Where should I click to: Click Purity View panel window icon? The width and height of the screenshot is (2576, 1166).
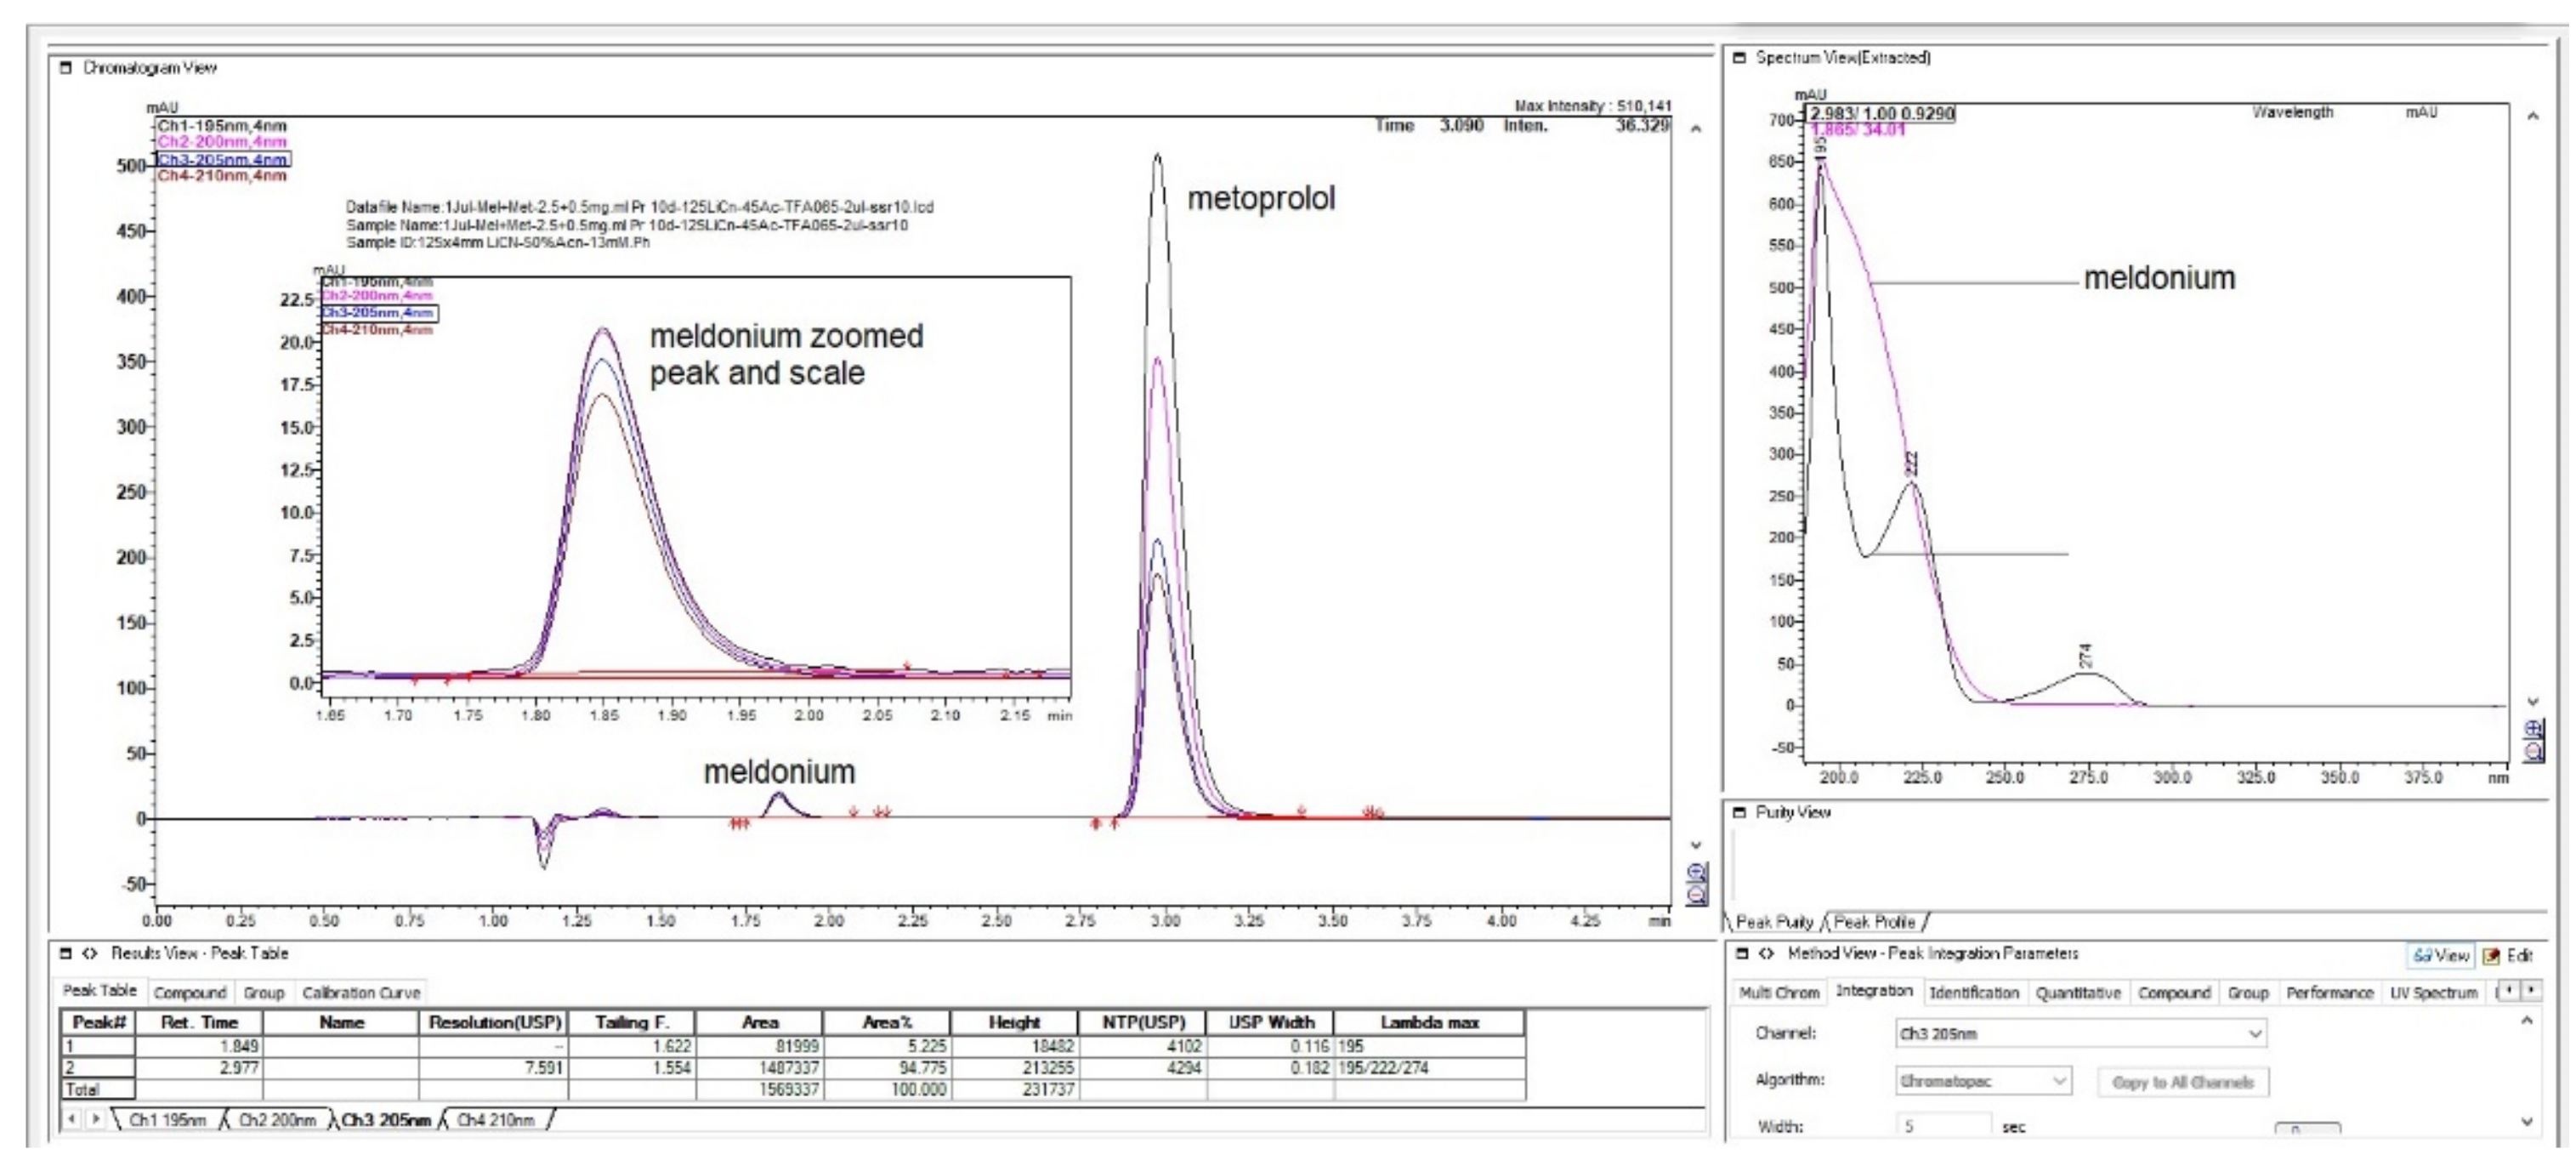click(x=1739, y=812)
